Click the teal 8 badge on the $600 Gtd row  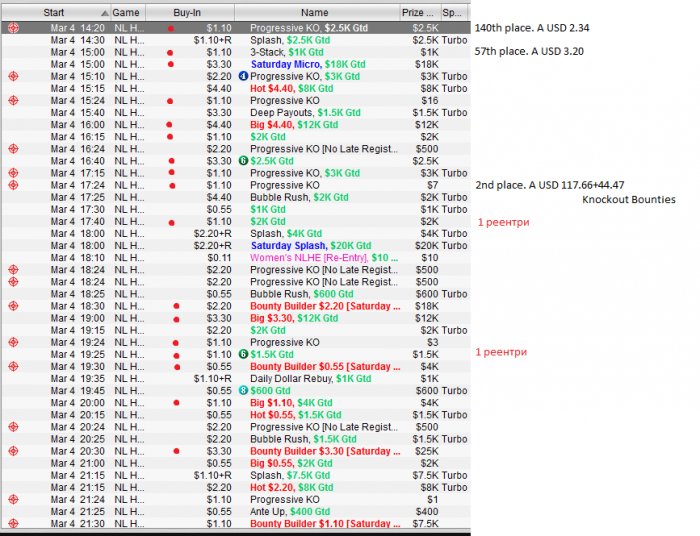(243, 391)
